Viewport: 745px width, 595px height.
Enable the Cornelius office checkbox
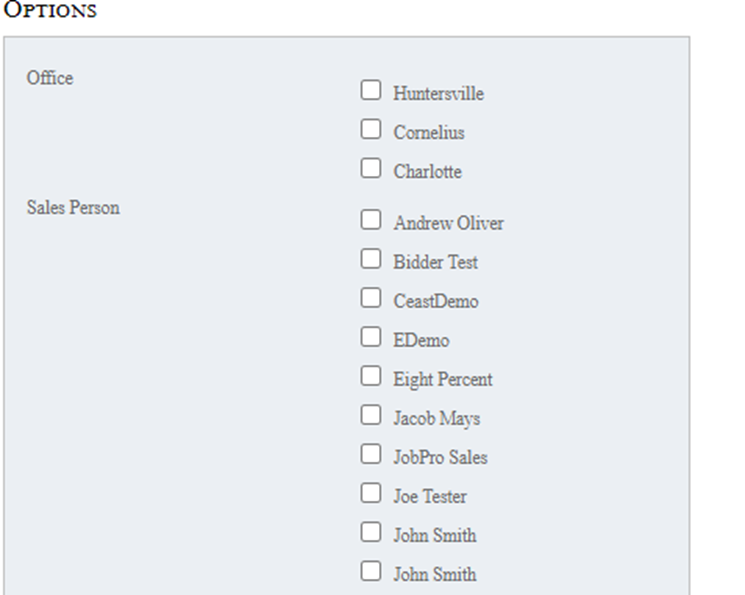pyautogui.click(x=371, y=130)
